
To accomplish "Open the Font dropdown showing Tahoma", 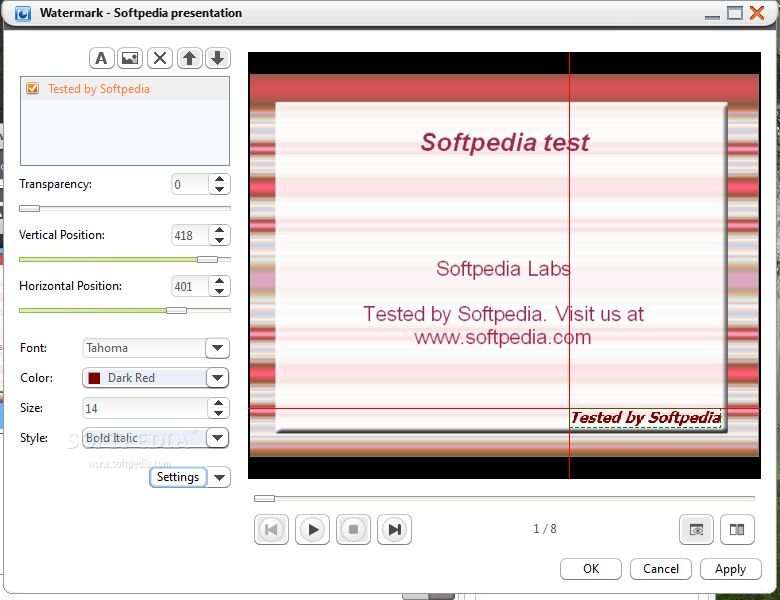I will (217, 348).
